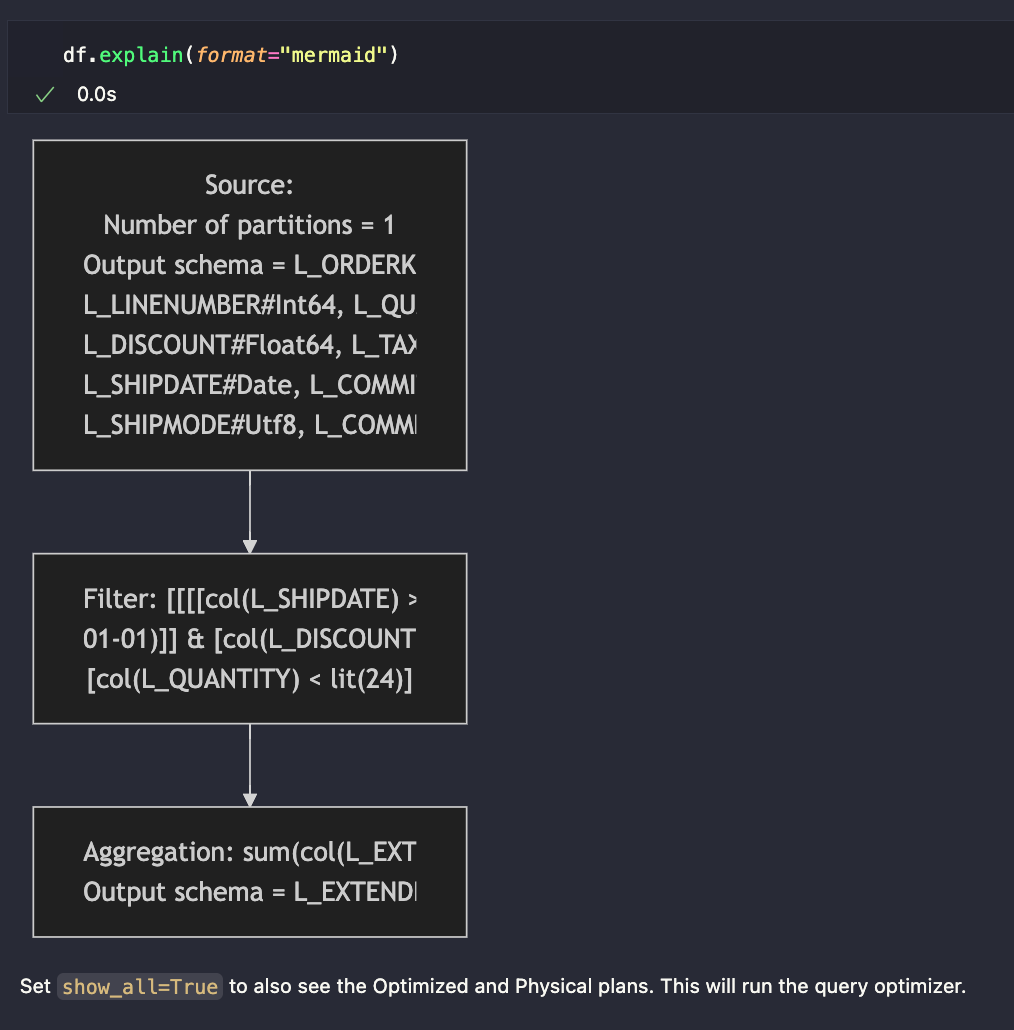Click the Filter node showing L_SHIPDATE condition
This screenshot has height=1030, width=1014.
point(249,638)
